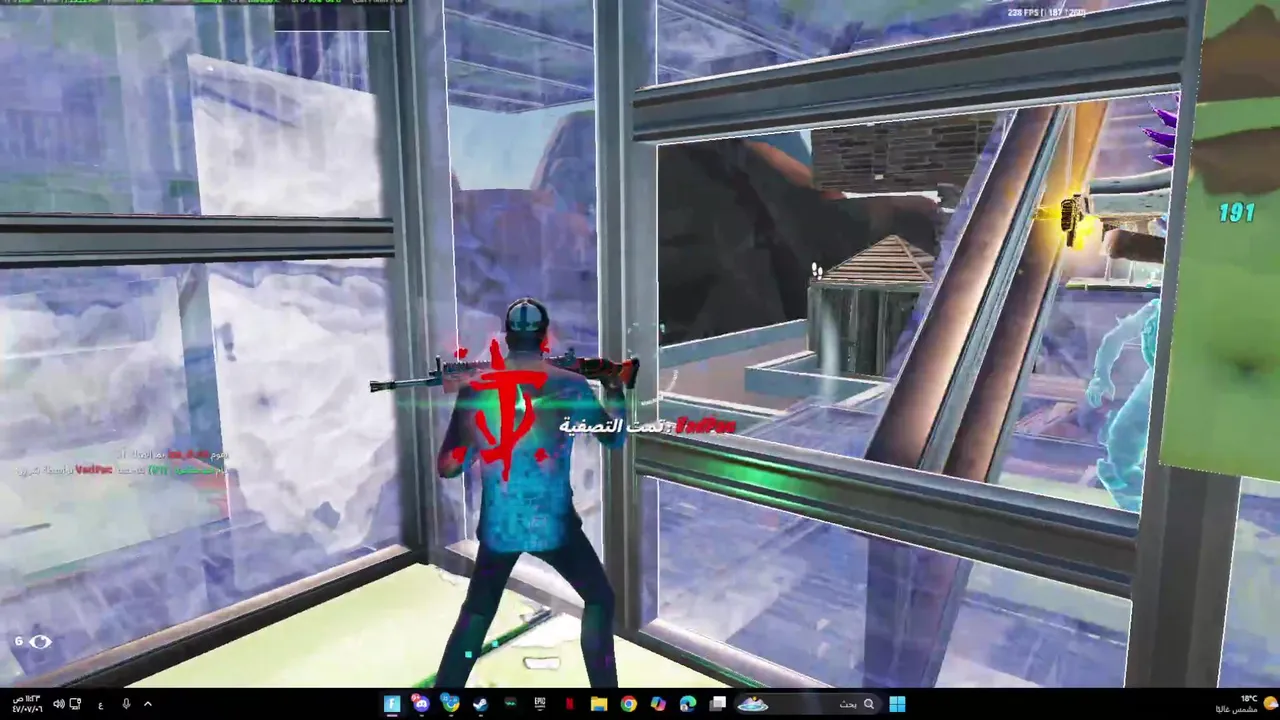This screenshot has height=720, width=1280.
Task: Open the volume control in tray
Action: tap(58, 704)
